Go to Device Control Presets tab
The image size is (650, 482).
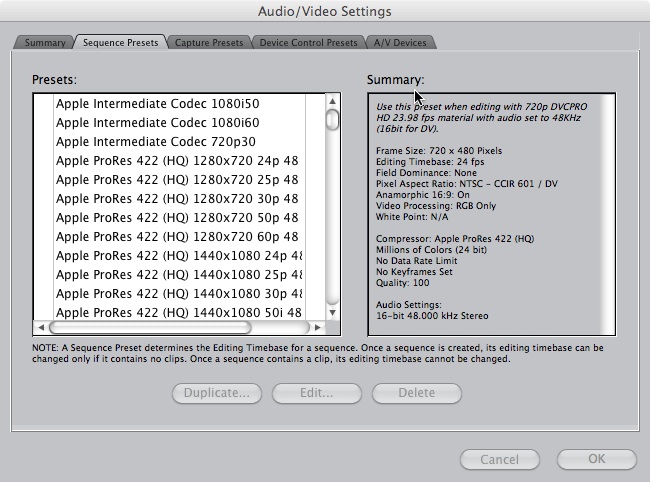point(307,43)
